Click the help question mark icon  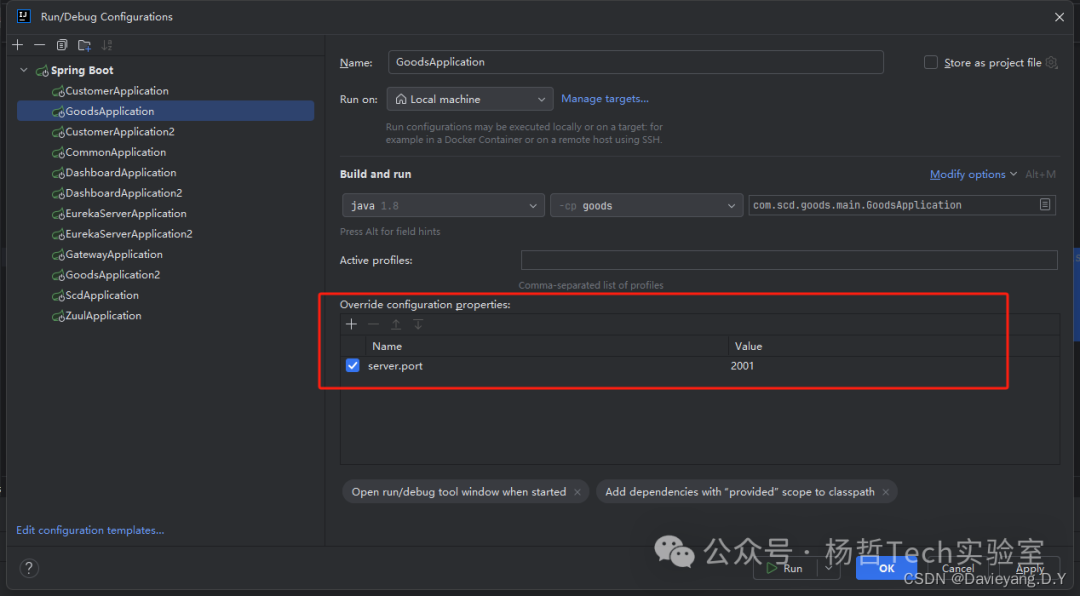[29, 568]
